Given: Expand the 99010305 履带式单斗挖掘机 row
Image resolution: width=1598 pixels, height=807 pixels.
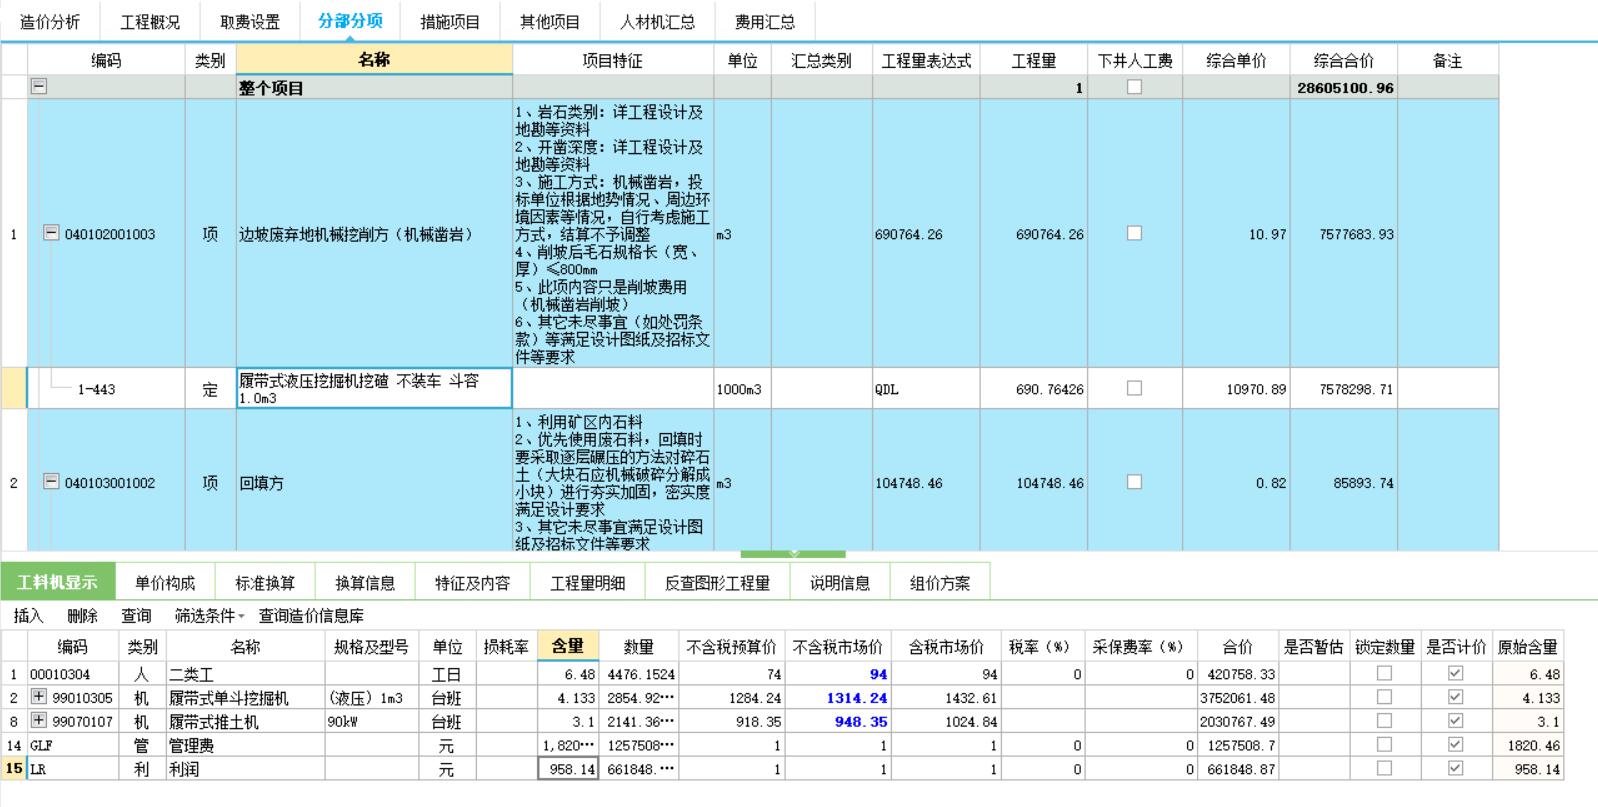Looking at the screenshot, I should pyautogui.click(x=39, y=697).
